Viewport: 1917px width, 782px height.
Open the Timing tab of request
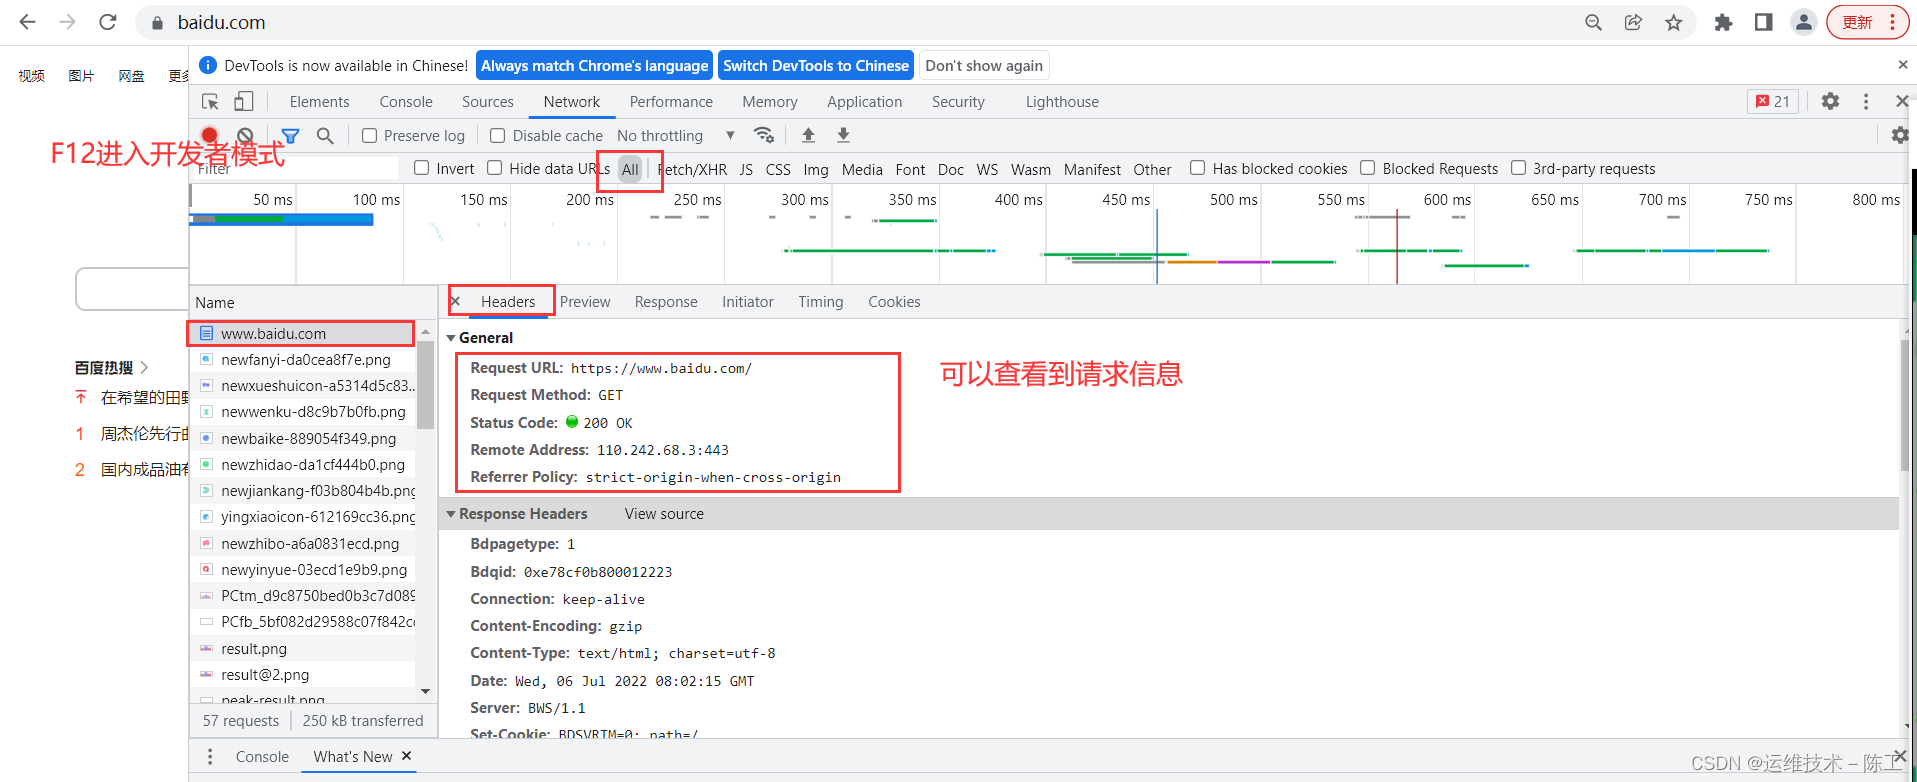coord(821,302)
